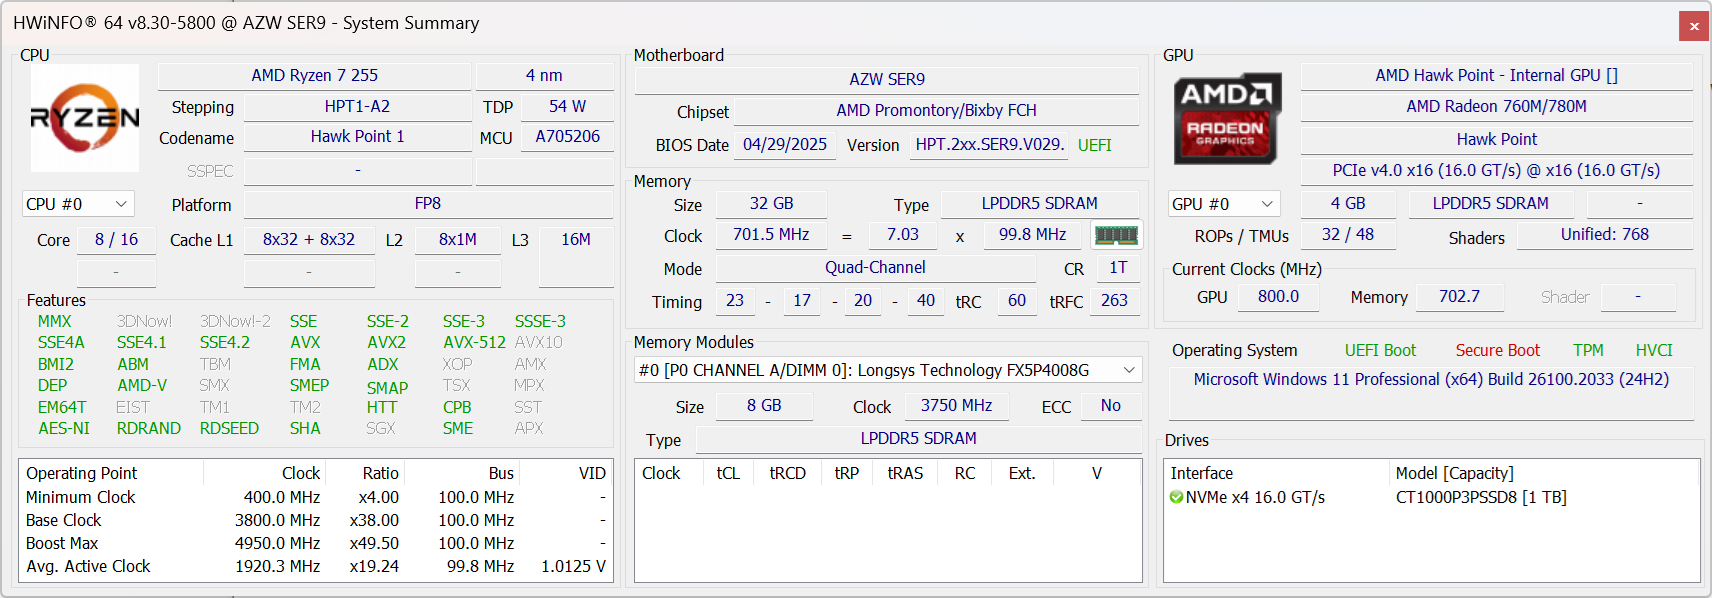Click the Boost Max operating point row
This screenshot has height=598, width=1712.
pyautogui.click(x=316, y=543)
